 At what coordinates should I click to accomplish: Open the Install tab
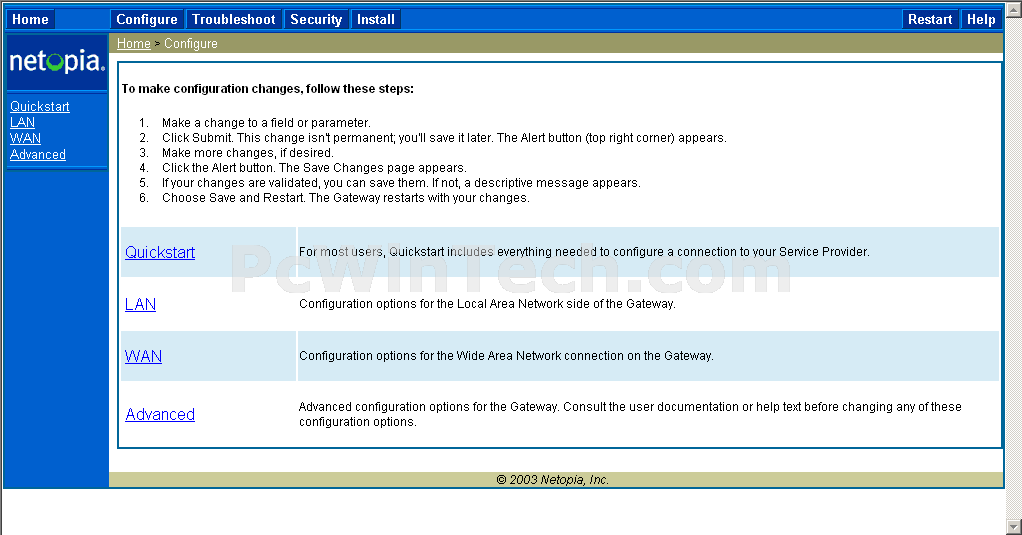point(375,20)
